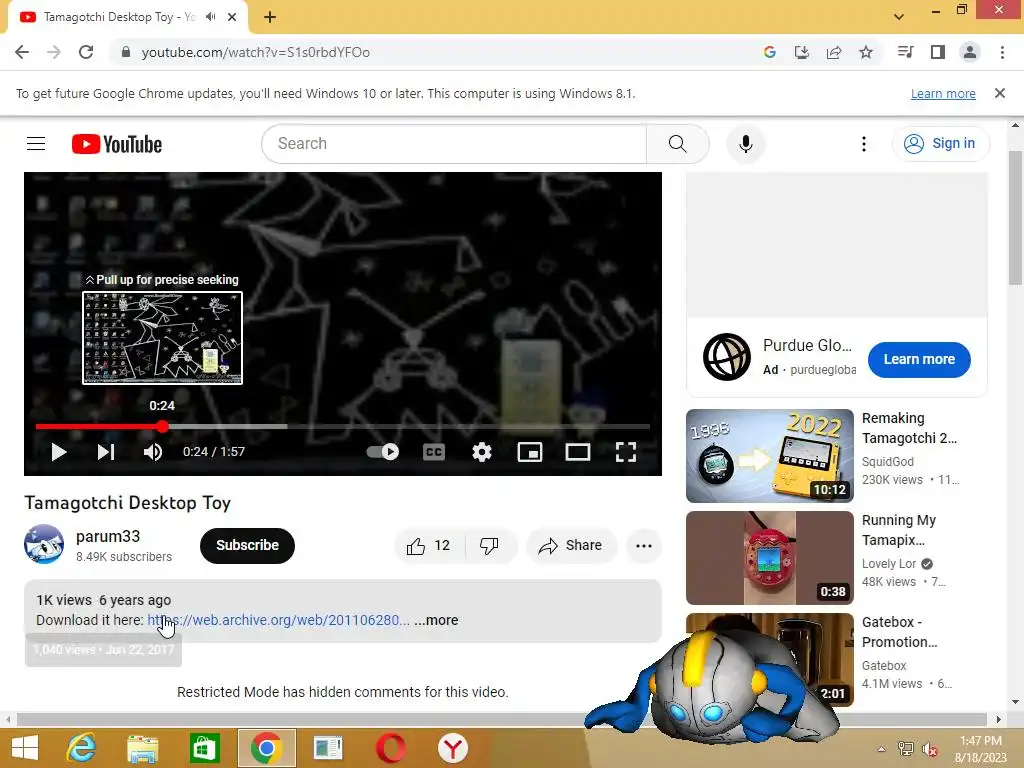Open the web.archive.org download link
The image size is (1024, 768).
click(x=278, y=620)
